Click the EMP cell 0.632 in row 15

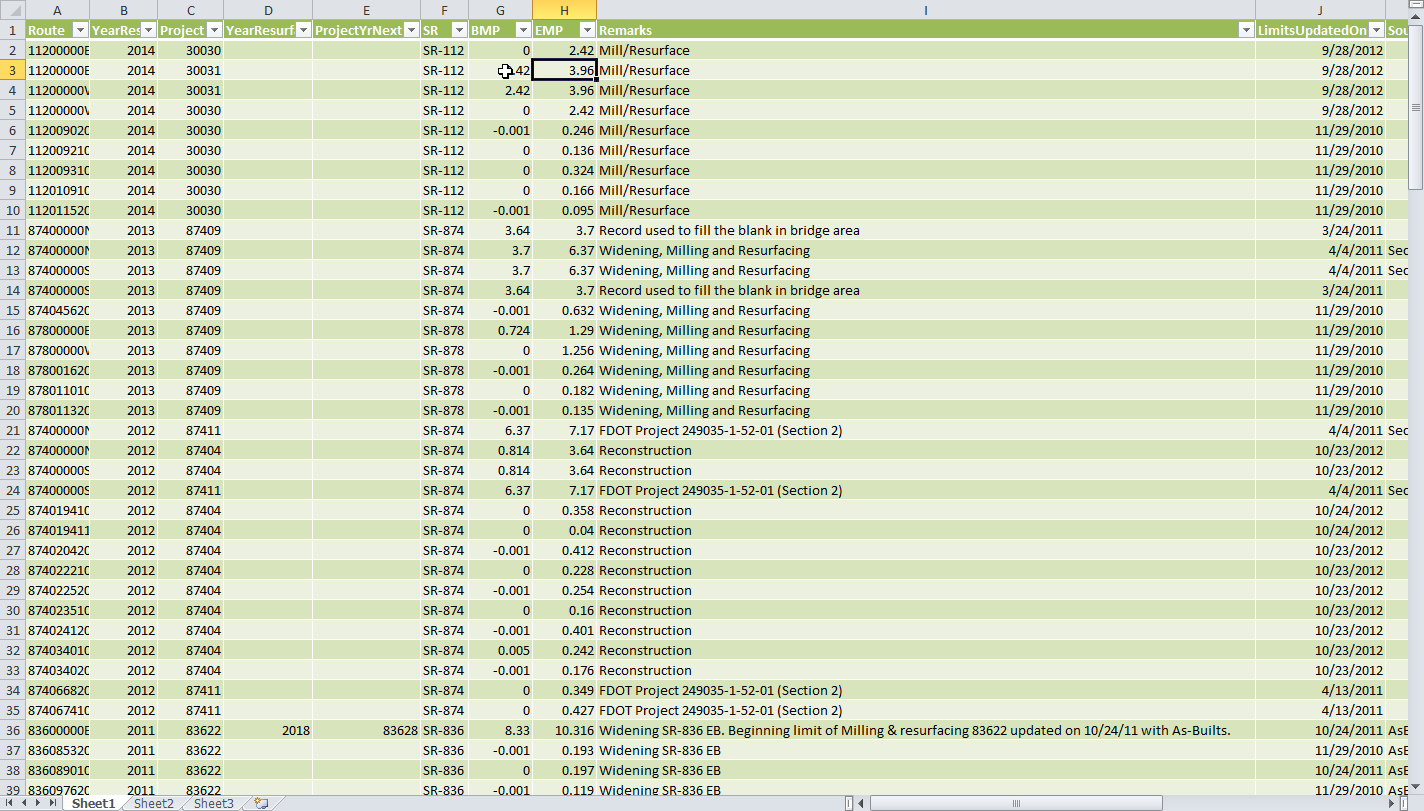point(564,310)
